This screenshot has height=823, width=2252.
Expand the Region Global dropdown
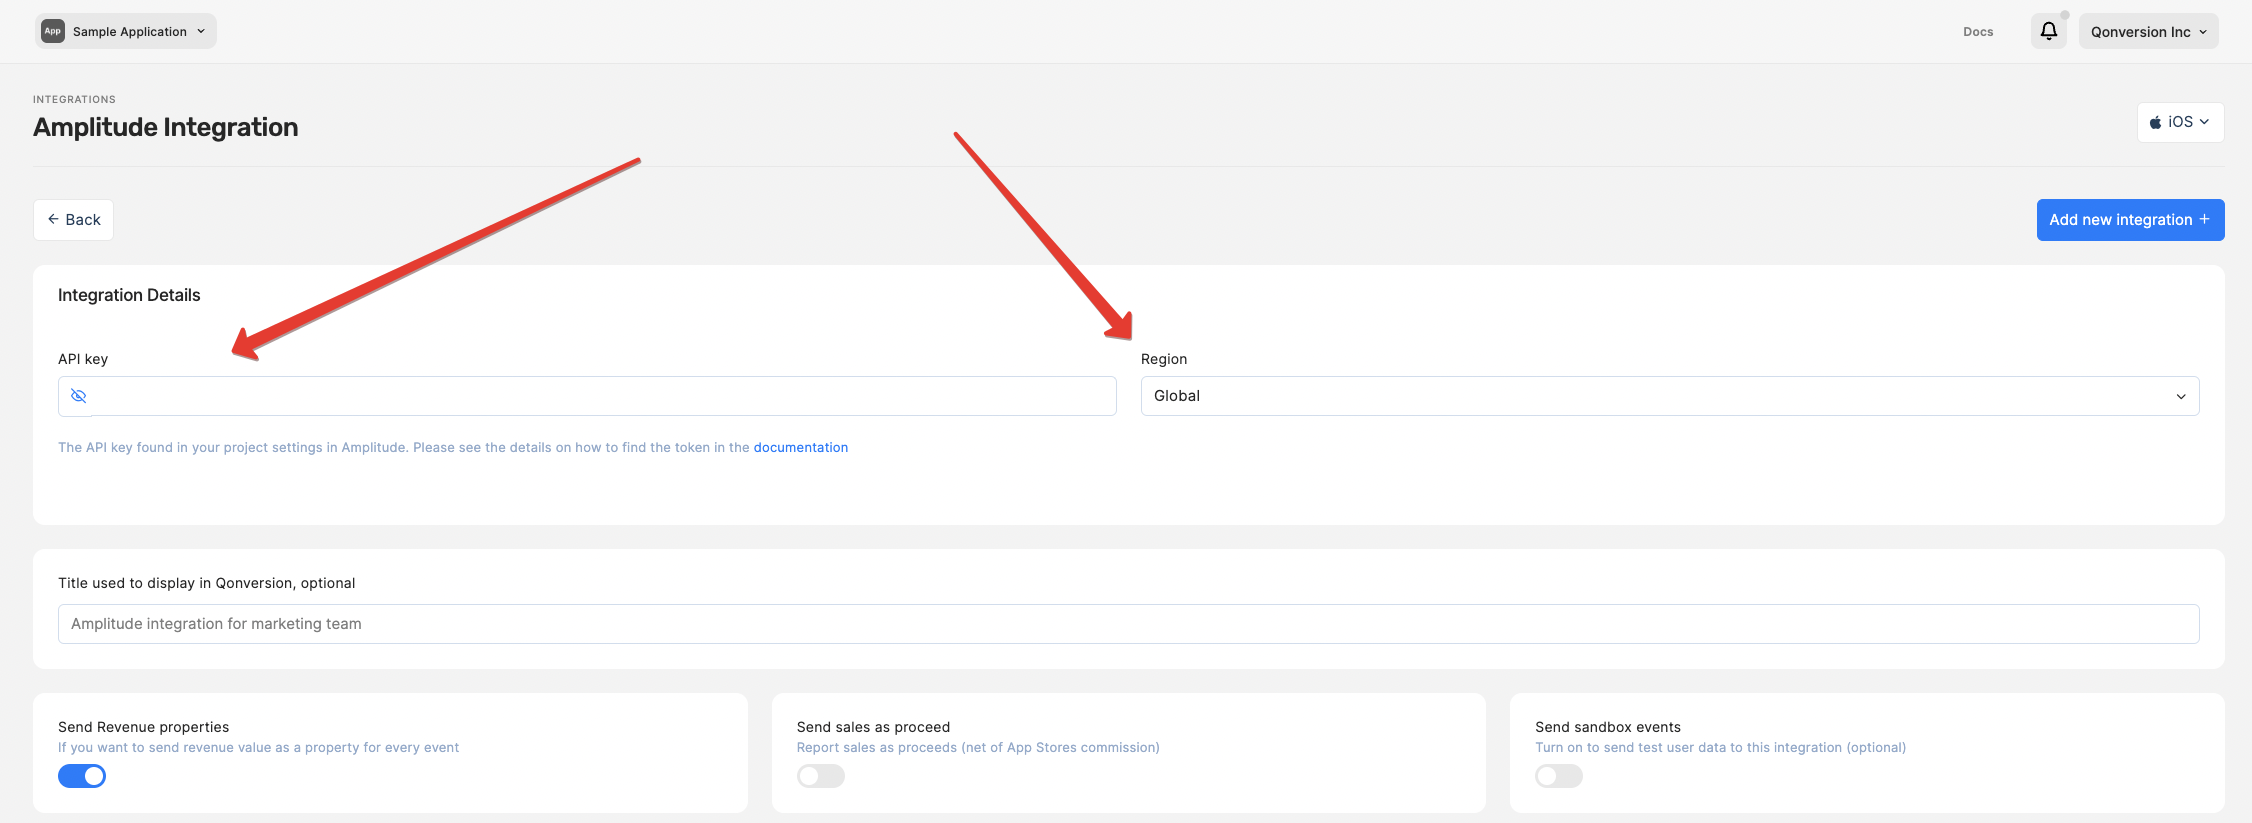point(1670,396)
